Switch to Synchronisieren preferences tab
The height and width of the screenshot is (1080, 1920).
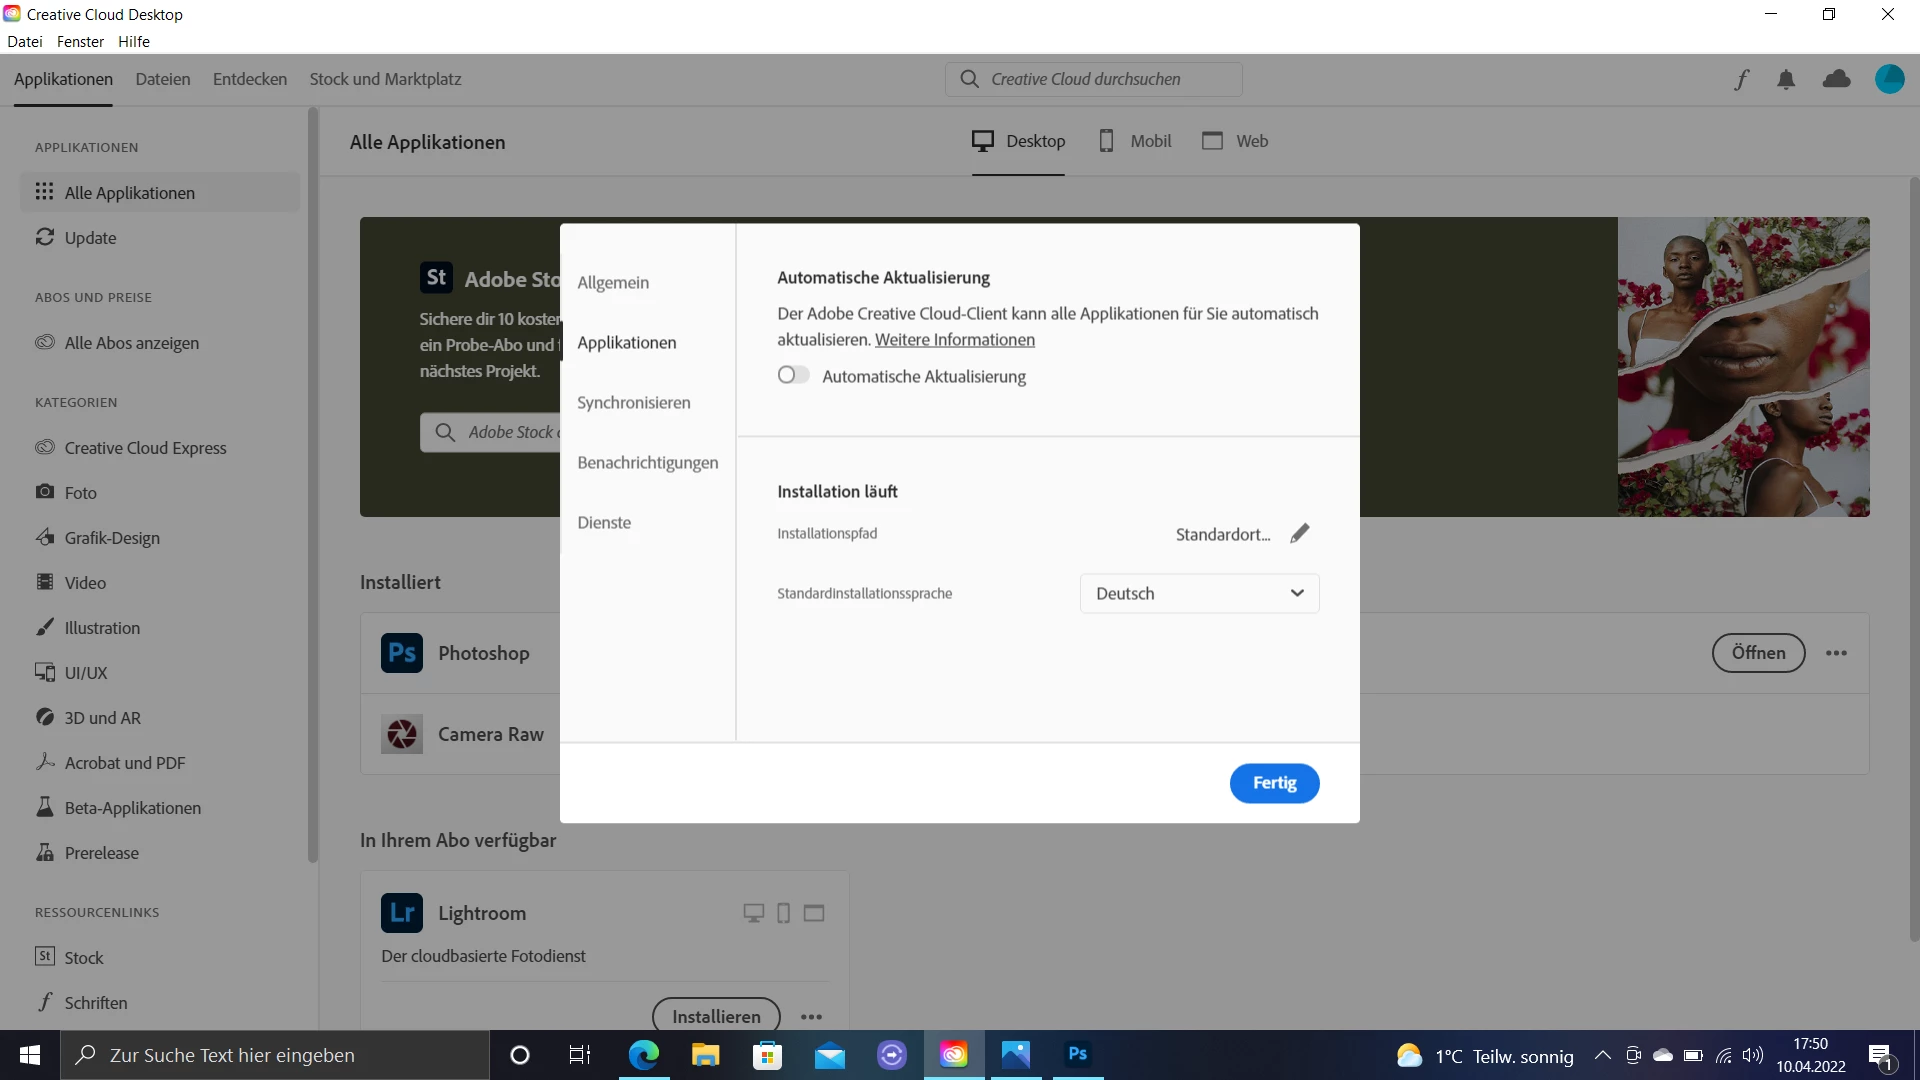(x=633, y=402)
